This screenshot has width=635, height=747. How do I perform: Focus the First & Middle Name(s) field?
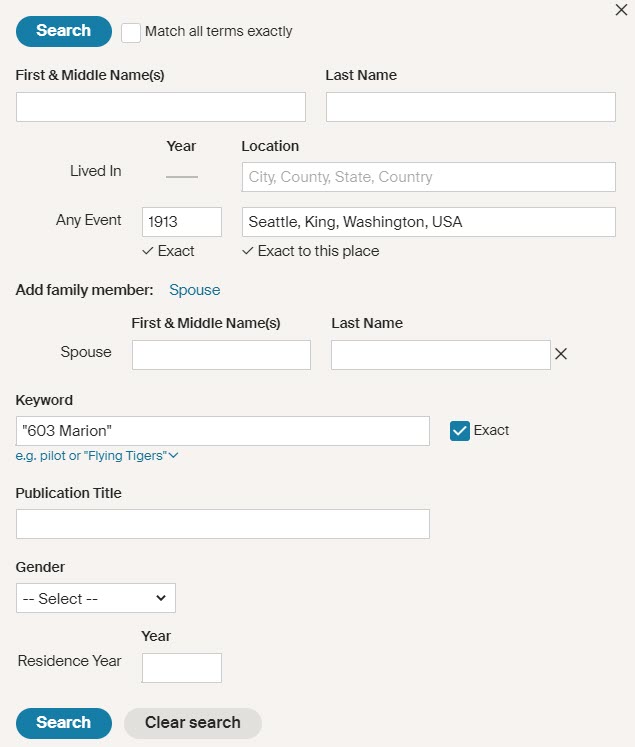161,107
